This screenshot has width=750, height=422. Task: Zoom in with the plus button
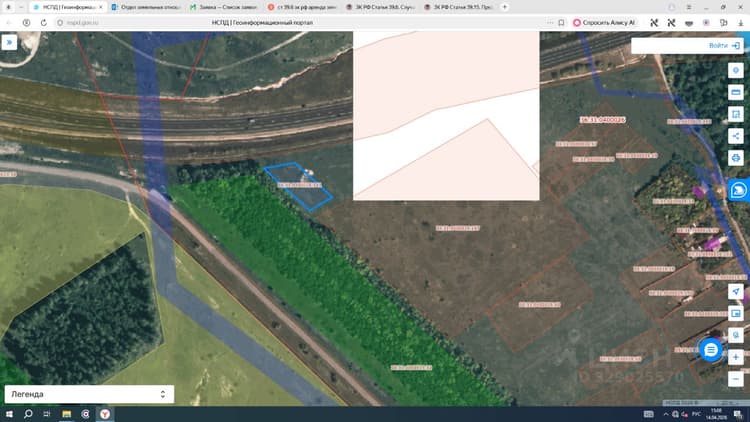[x=736, y=357]
